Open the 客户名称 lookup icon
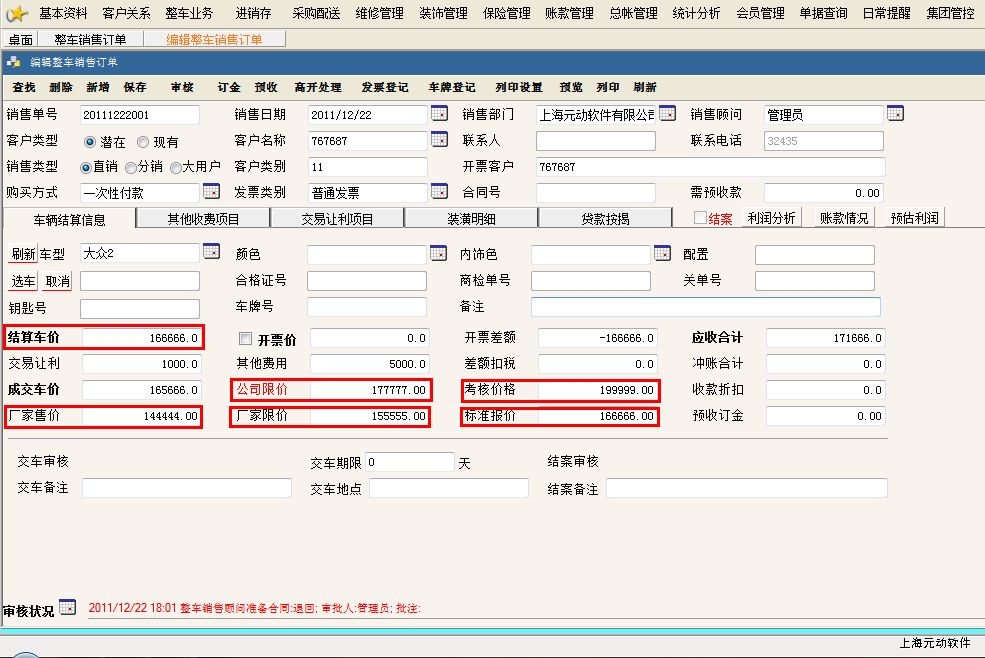 click(439, 140)
